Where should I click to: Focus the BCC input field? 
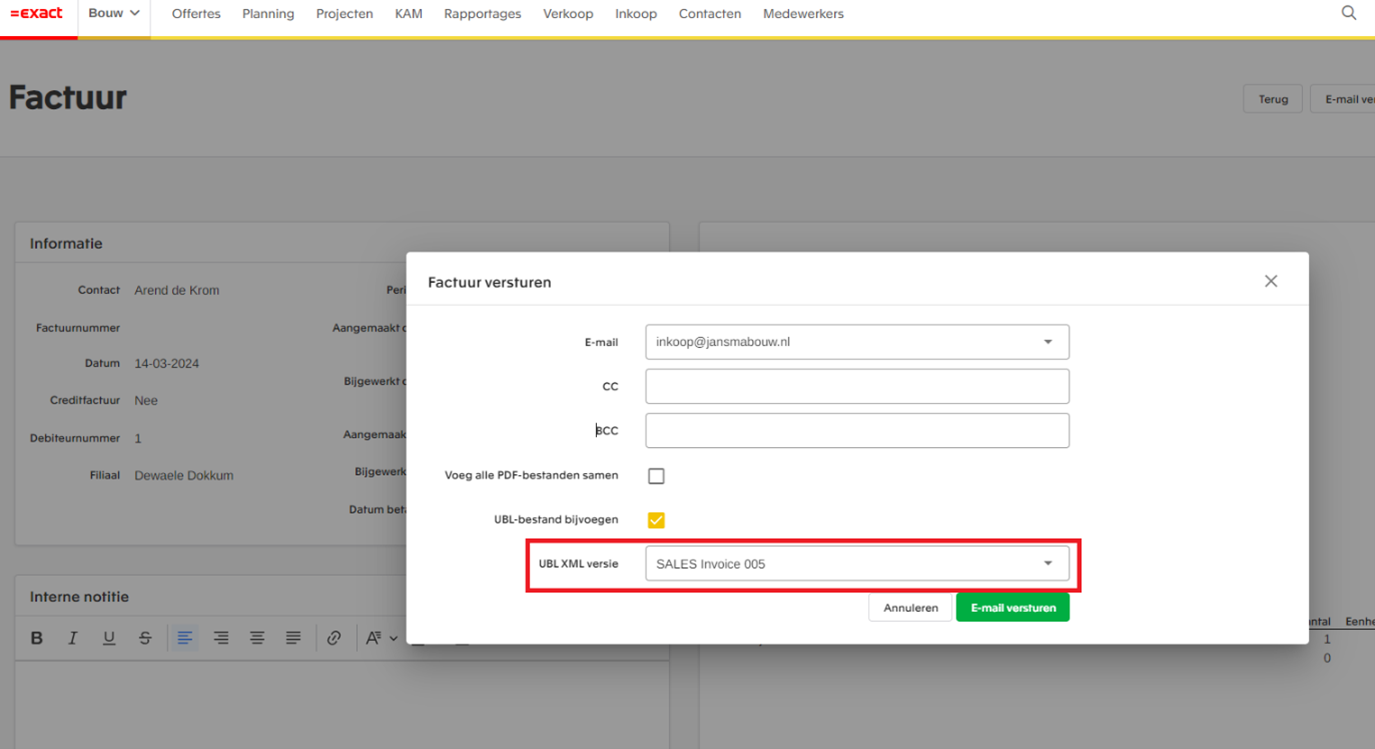coord(857,431)
